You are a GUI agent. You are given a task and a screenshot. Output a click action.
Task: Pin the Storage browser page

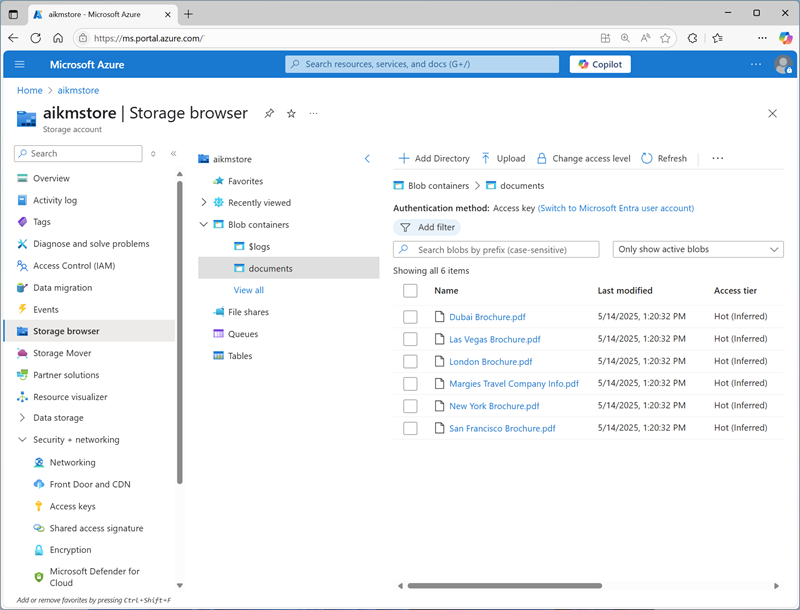click(x=269, y=114)
